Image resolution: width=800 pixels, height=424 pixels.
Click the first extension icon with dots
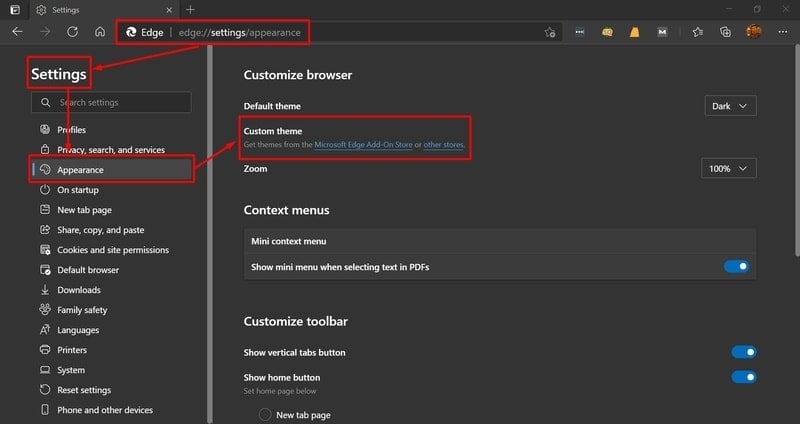click(580, 32)
